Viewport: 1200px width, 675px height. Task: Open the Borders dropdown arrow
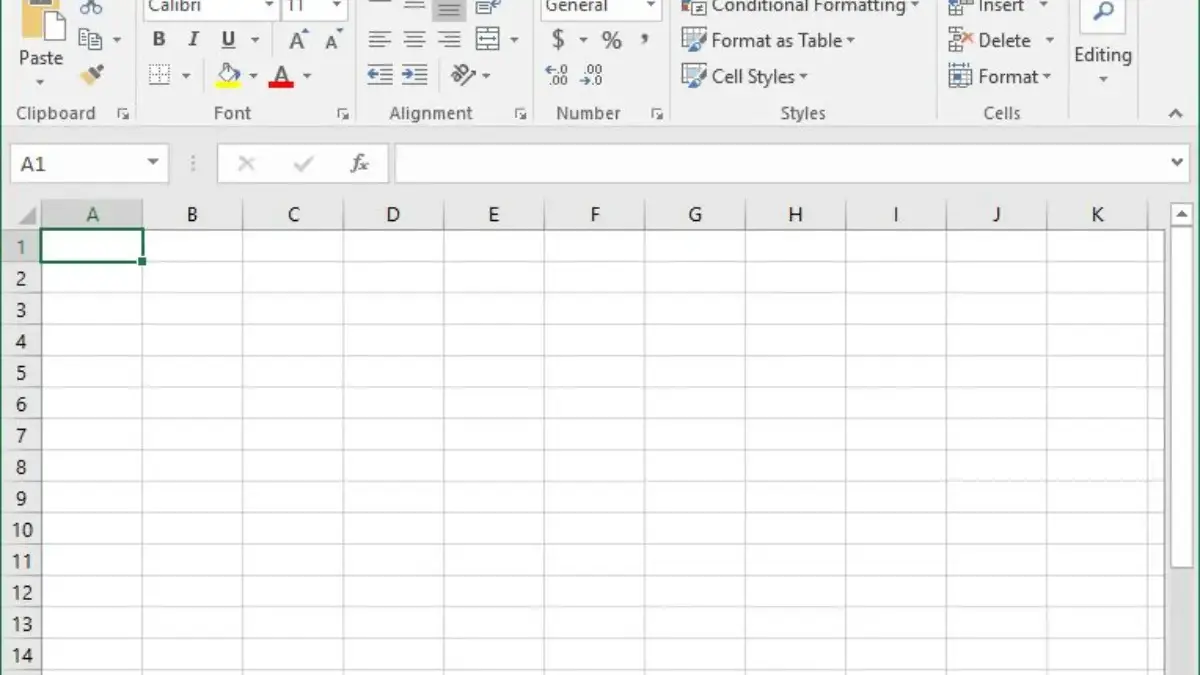185,76
